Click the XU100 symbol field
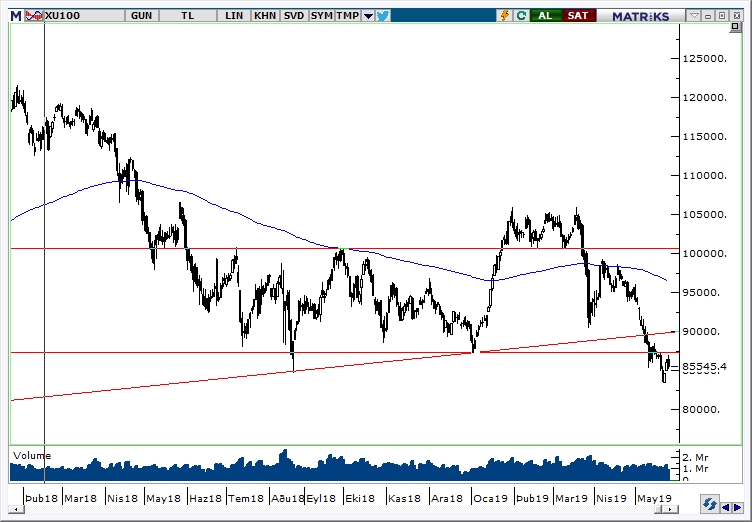The image size is (752, 522). click(x=85, y=16)
